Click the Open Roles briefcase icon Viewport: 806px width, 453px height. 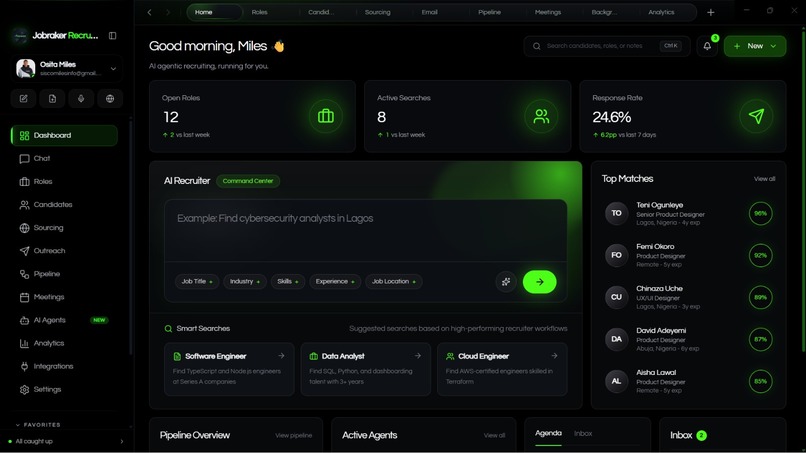325,116
